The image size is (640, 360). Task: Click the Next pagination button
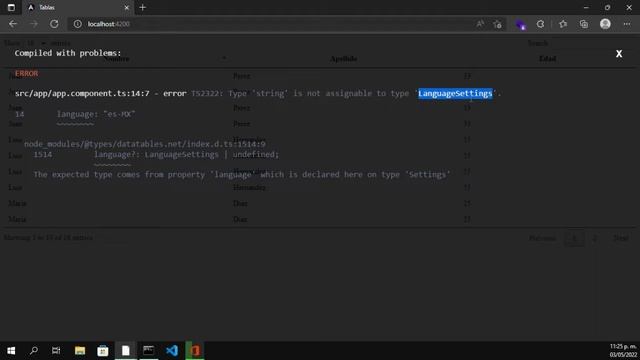pos(621,238)
